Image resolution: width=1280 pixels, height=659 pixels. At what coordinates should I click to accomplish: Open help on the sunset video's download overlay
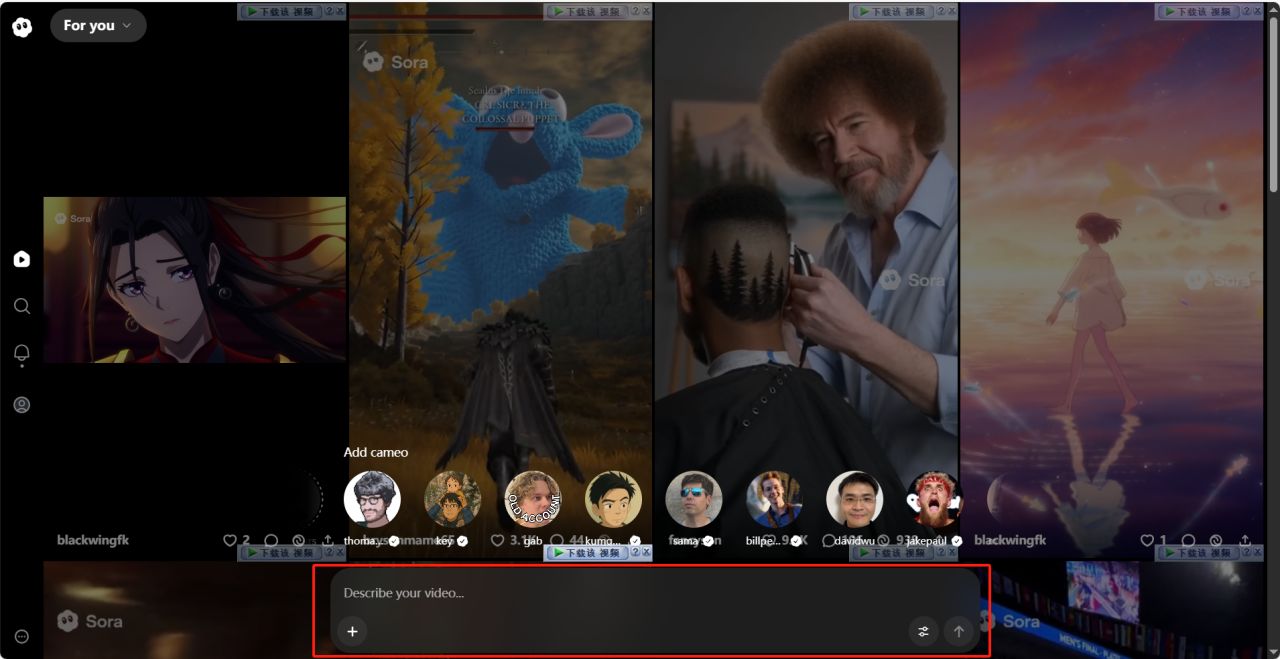1246,11
